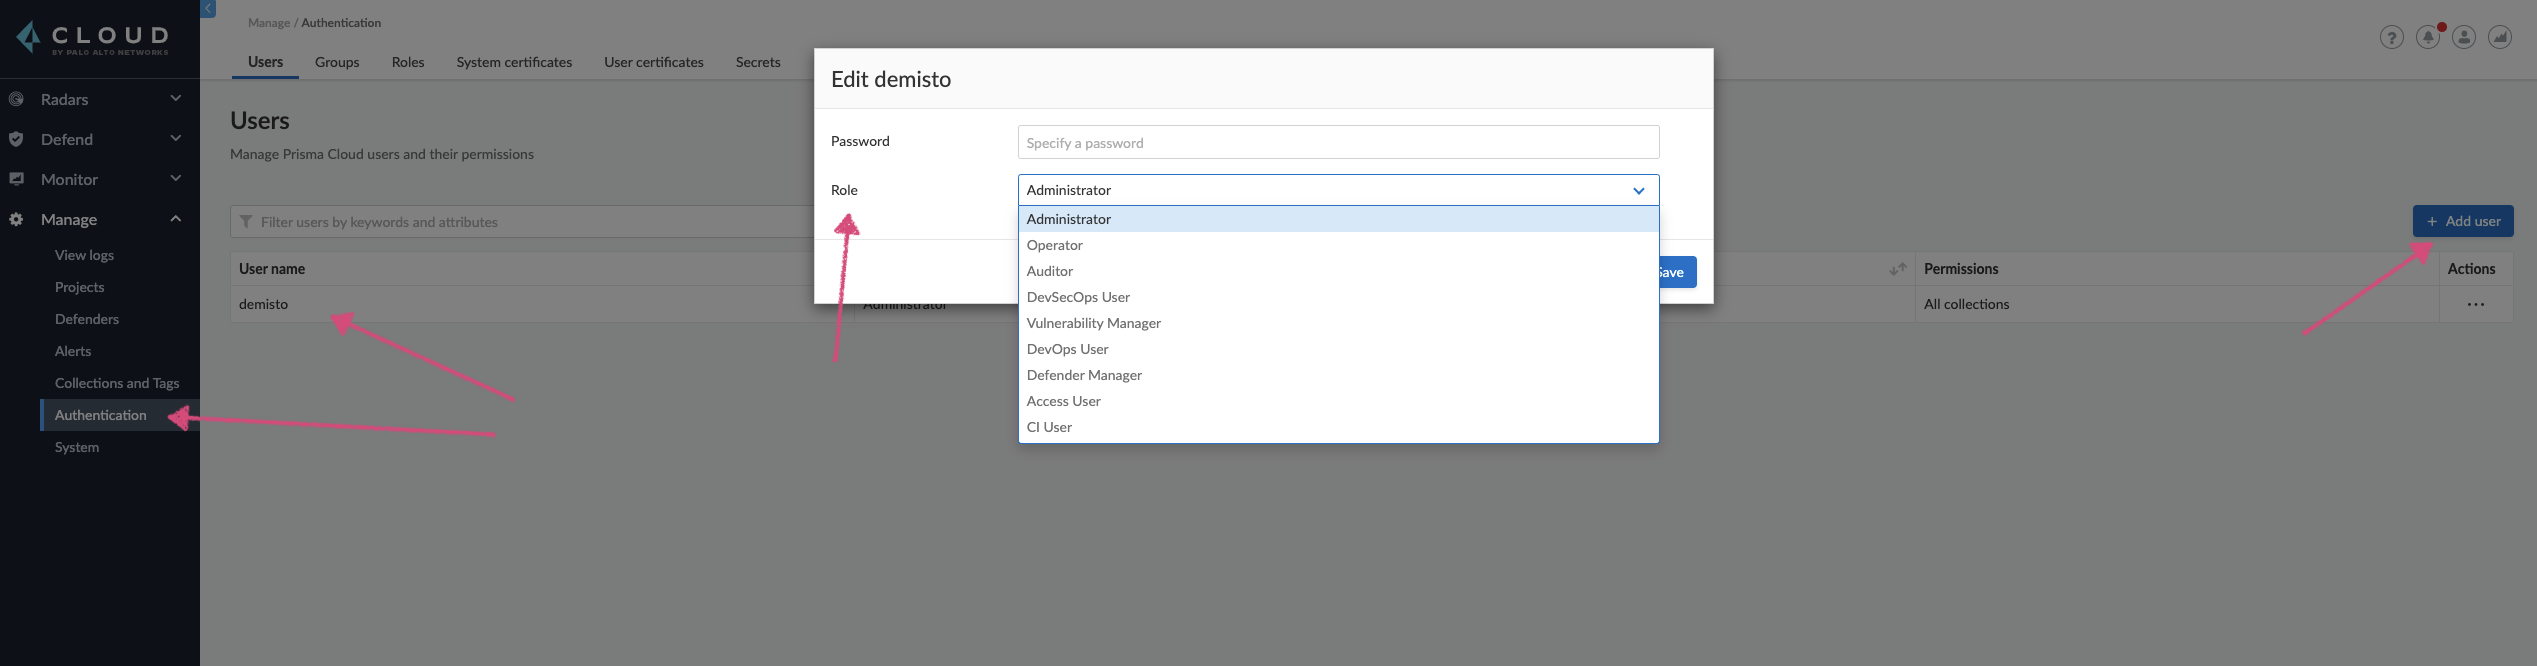
Task: Click the Monitor screen icon
Action: pyautogui.click(x=16, y=179)
